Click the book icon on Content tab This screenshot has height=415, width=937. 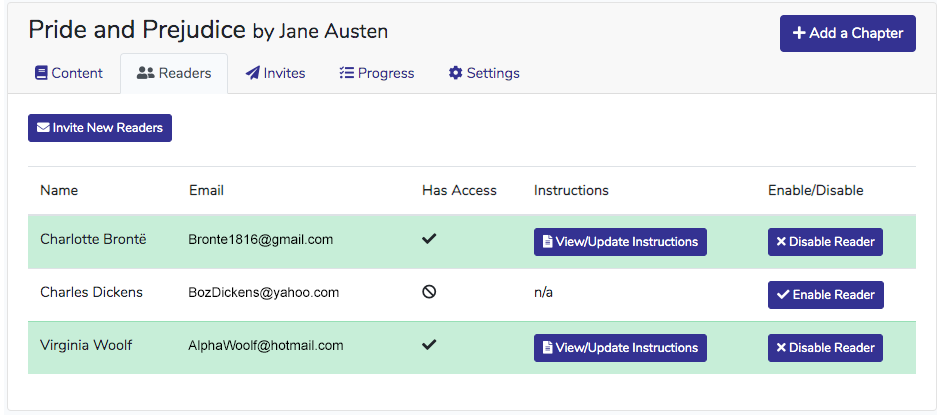pos(41,73)
